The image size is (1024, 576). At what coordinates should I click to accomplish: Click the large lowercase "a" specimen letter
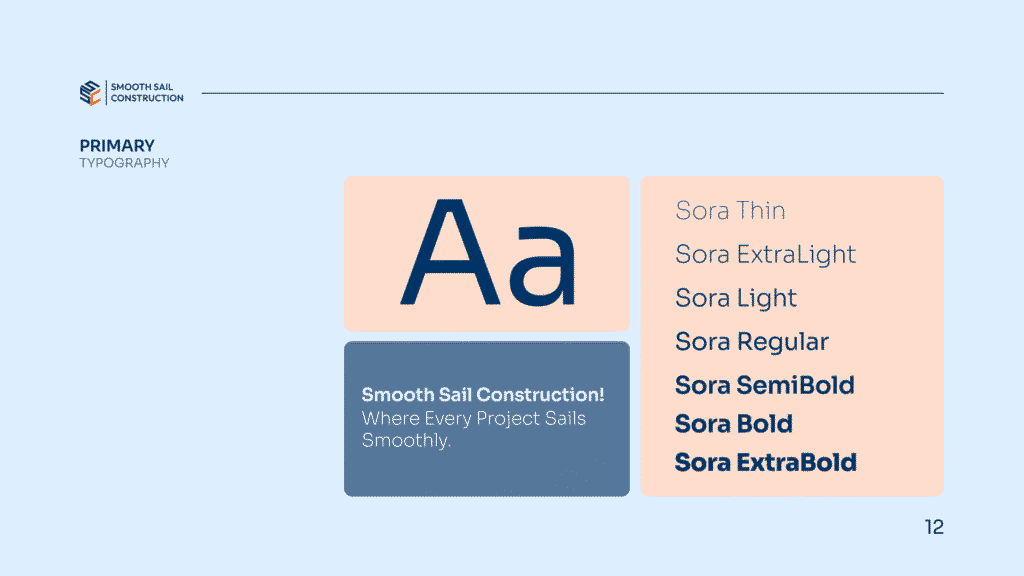pos(544,267)
